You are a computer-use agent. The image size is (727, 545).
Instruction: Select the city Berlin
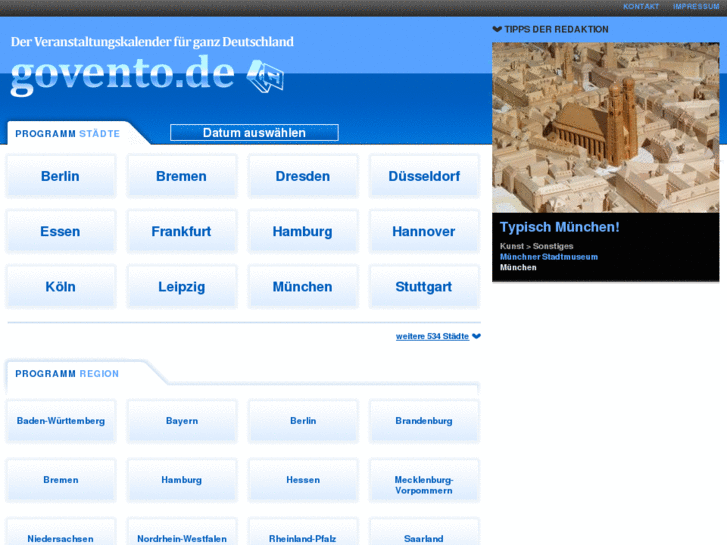(x=60, y=176)
